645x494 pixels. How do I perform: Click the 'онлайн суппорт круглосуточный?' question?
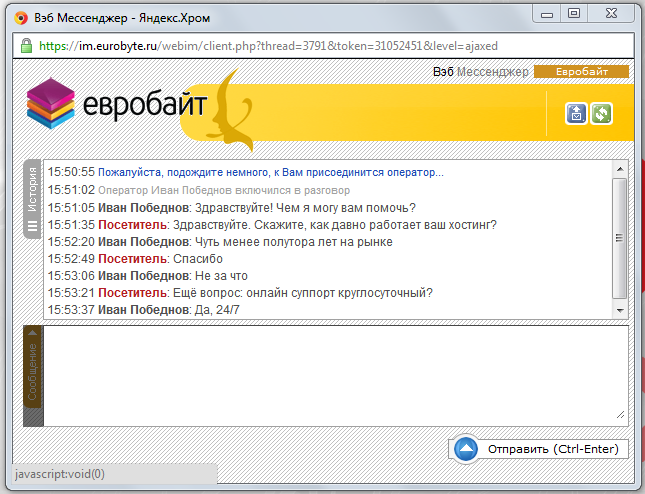point(339,293)
